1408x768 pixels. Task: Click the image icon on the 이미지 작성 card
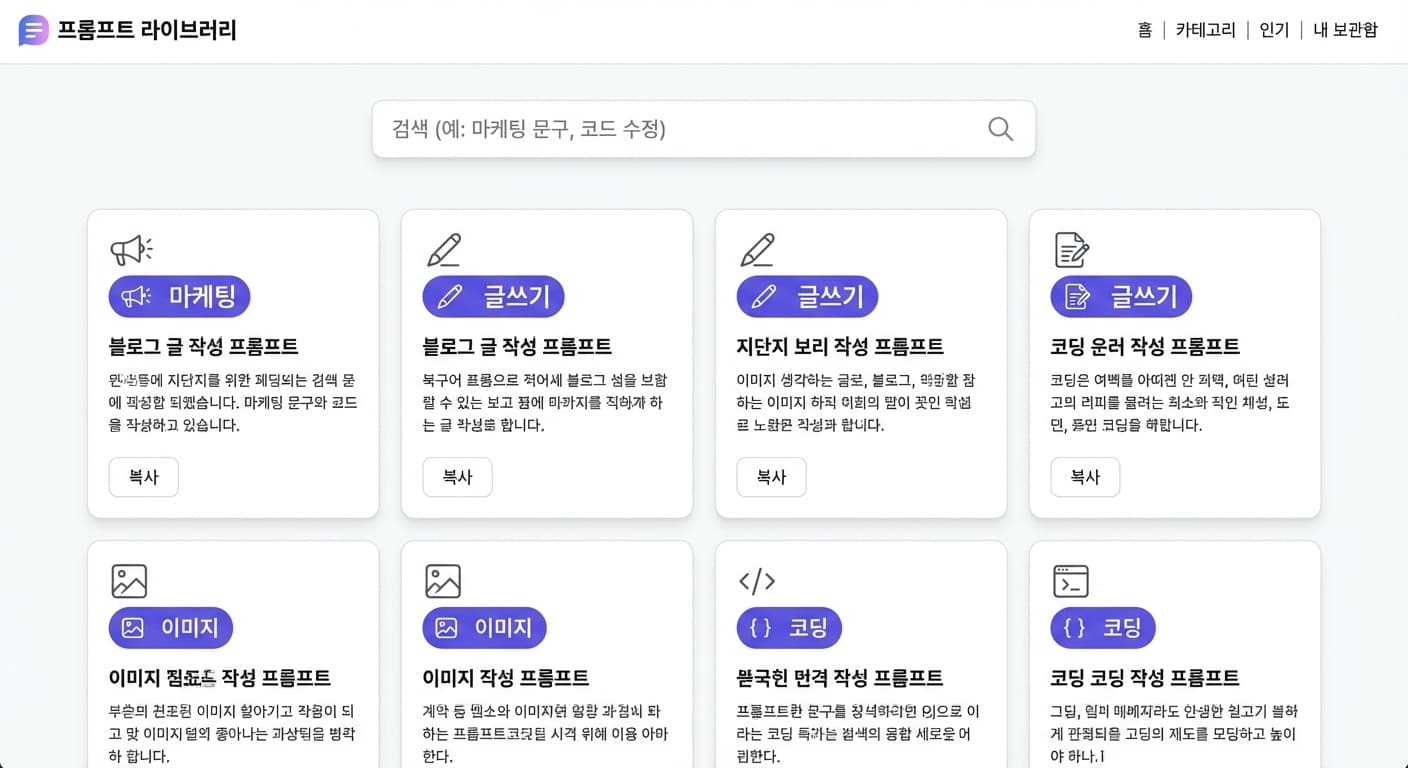coord(444,580)
